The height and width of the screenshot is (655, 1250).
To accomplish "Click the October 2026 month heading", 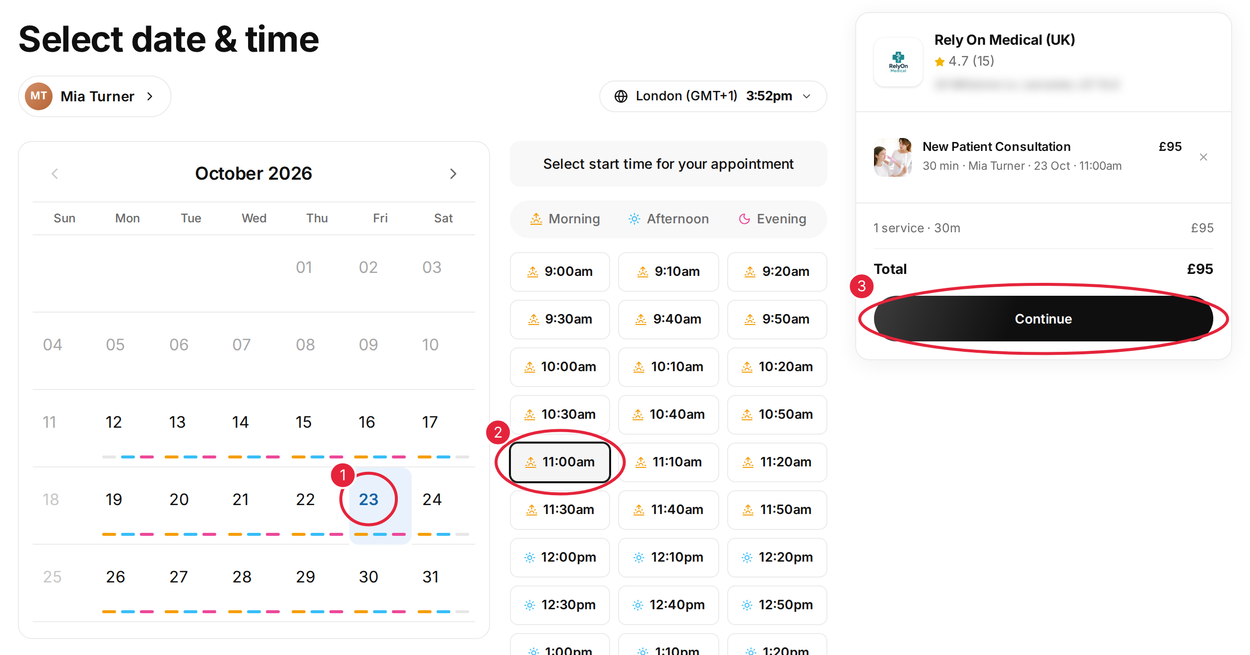I will point(254,174).
